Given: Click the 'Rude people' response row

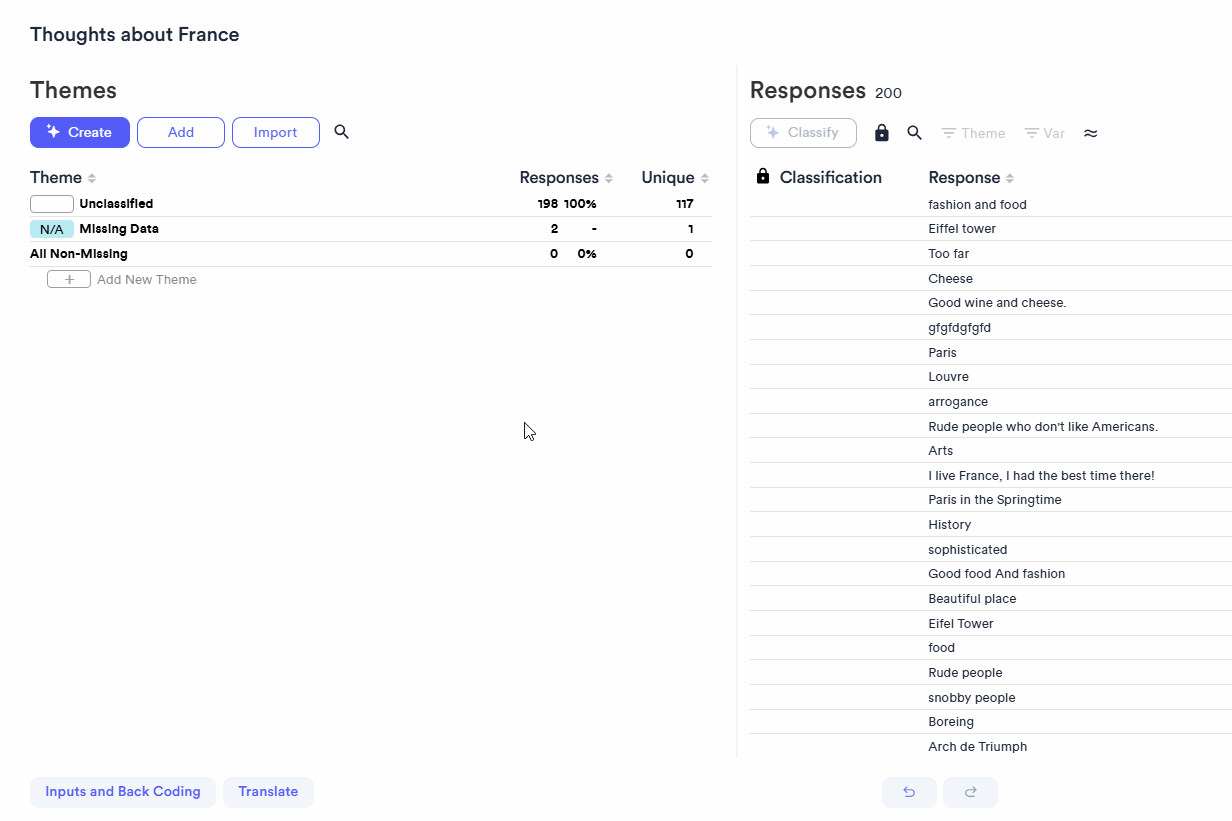Looking at the screenshot, I should tap(991, 673).
